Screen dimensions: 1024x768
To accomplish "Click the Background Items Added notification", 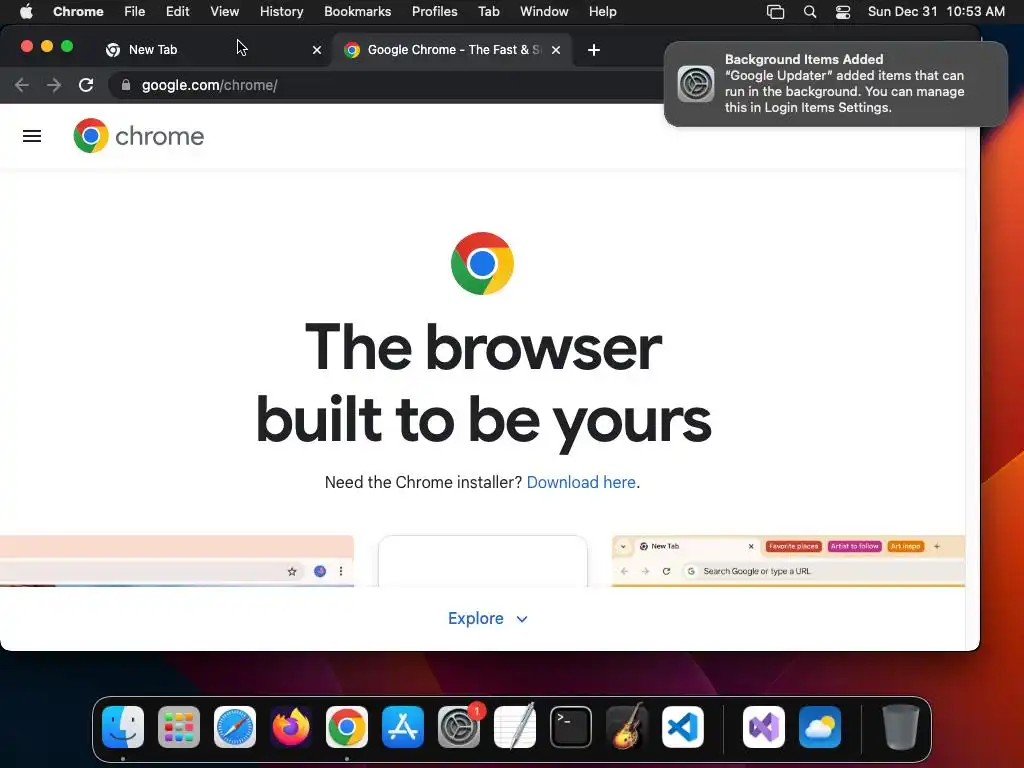I will [x=835, y=84].
